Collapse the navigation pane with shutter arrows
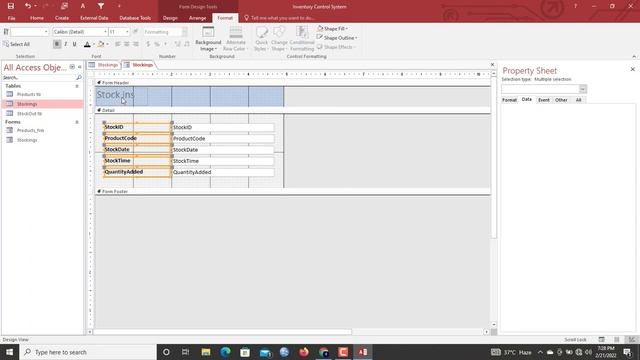Screen dimensions: 640x360 click(x=80, y=67)
